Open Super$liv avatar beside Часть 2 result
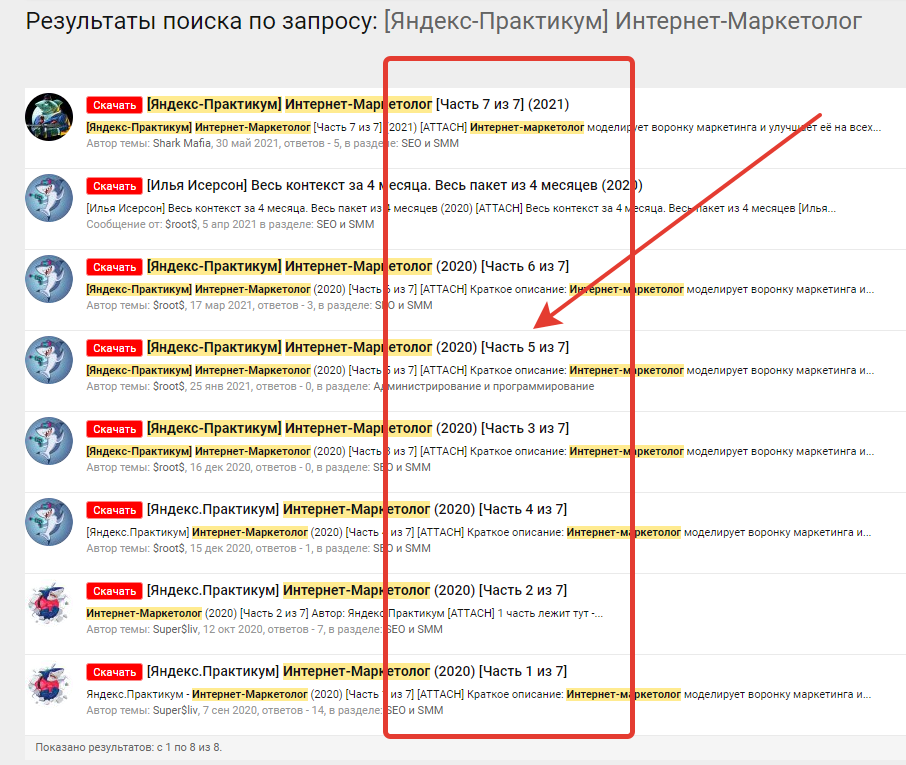 click(49, 603)
